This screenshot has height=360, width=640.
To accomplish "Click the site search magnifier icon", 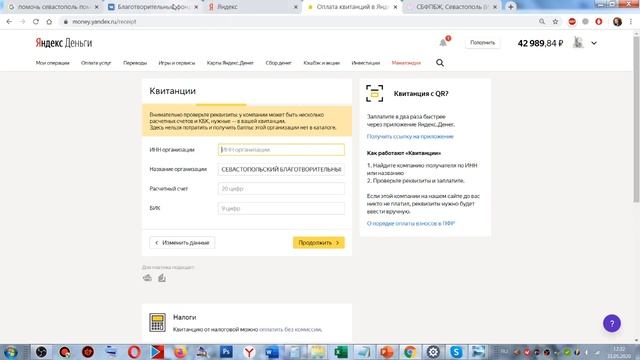I will [440, 63].
